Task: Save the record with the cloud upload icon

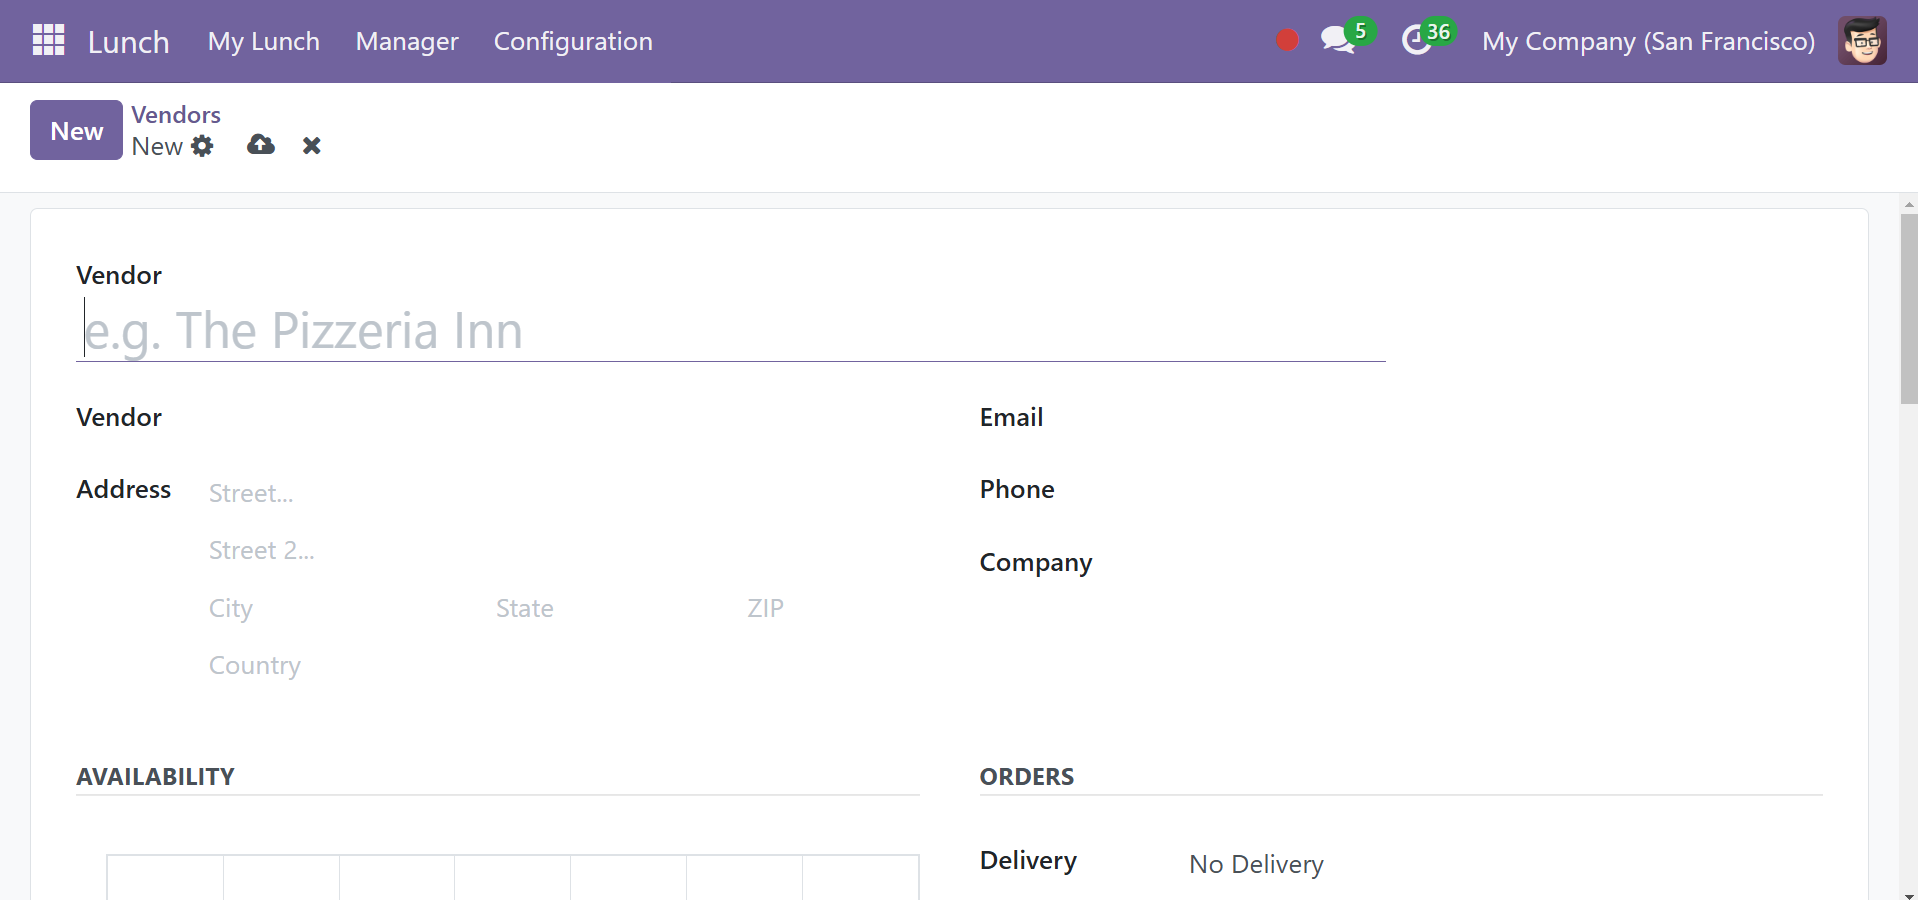Action: coord(261,145)
